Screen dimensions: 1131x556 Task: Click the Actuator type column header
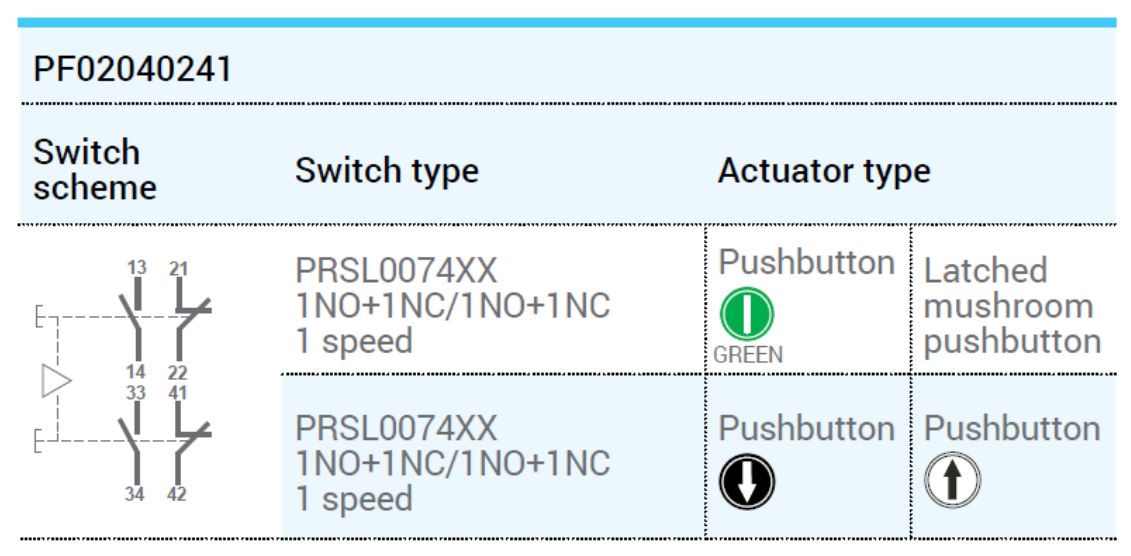[x=824, y=171]
